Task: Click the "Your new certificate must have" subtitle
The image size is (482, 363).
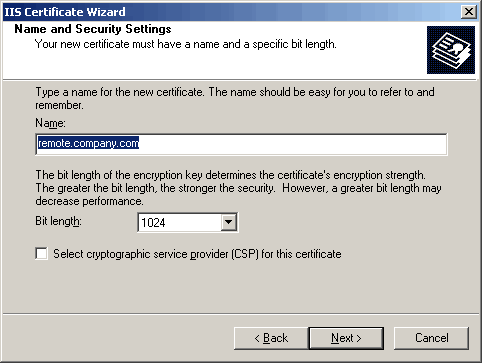Action: 186,44
